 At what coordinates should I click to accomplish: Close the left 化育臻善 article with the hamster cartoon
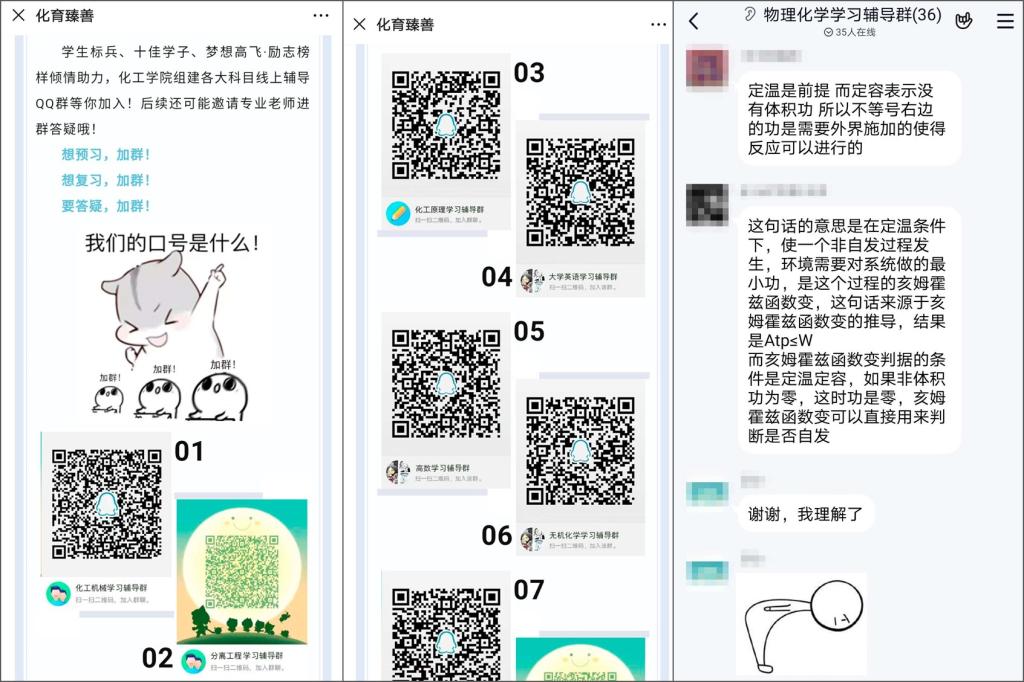tap(18, 15)
